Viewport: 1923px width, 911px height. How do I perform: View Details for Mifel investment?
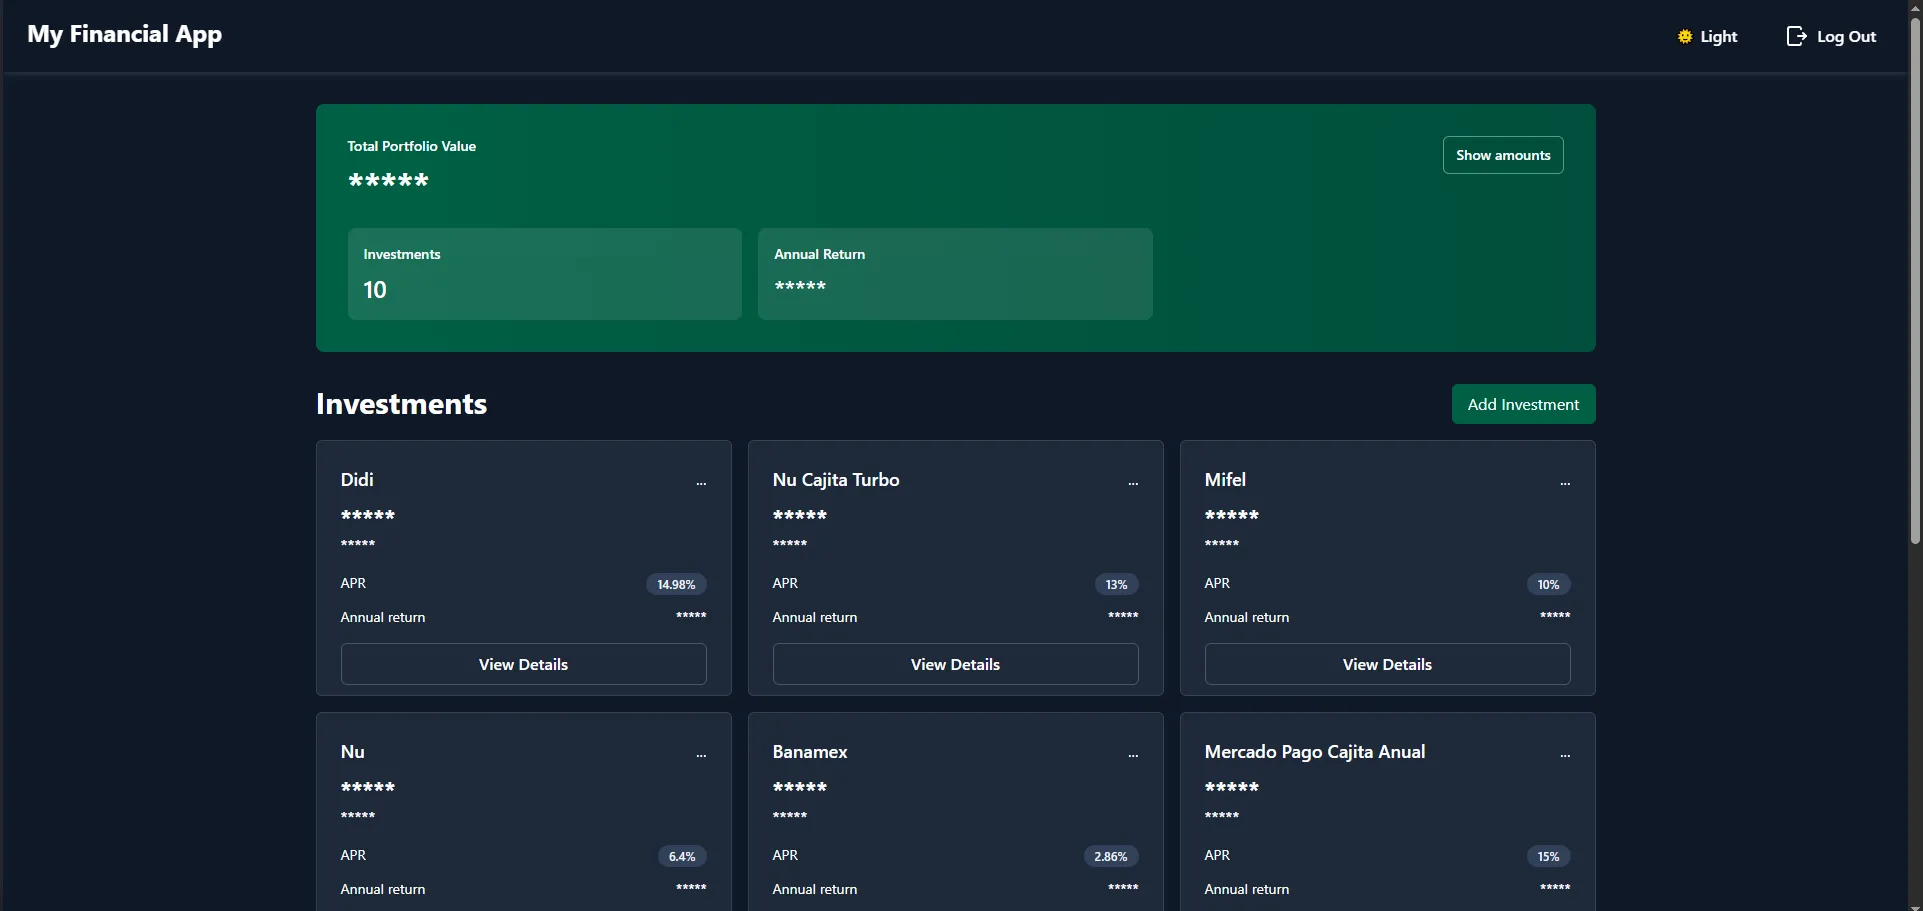(x=1387, y=664)
